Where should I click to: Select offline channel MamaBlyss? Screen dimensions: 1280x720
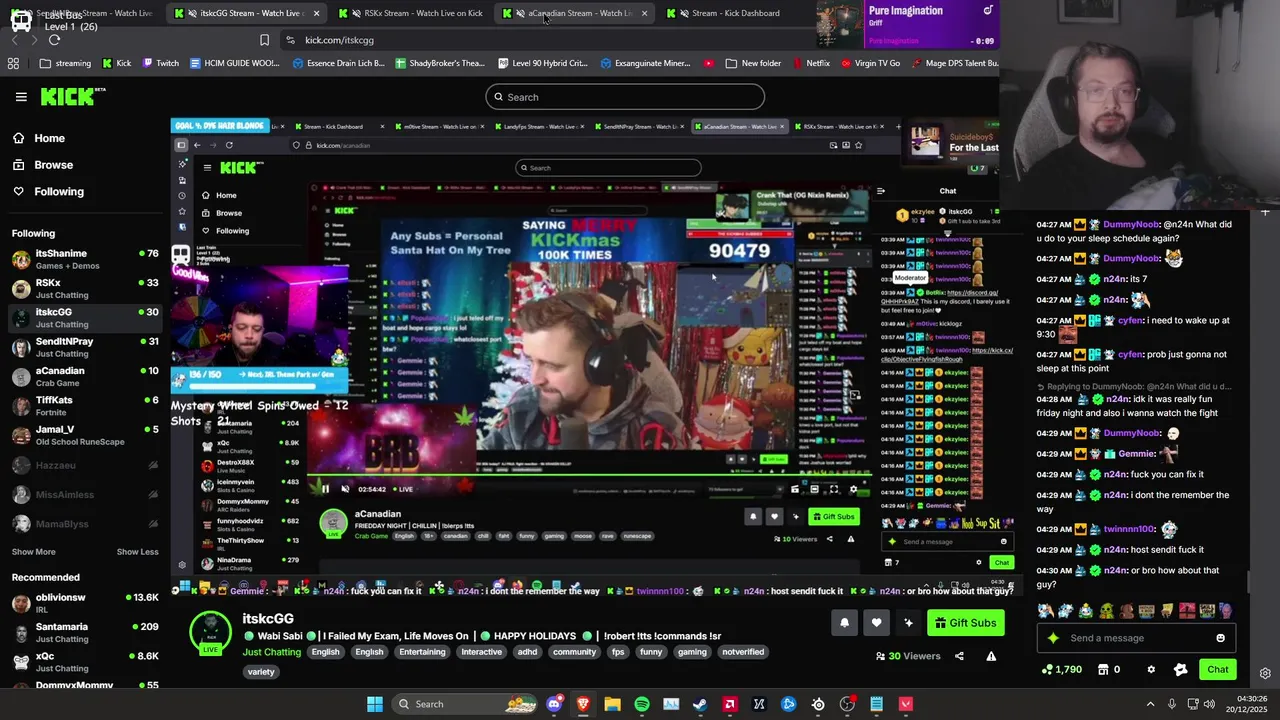(85, 524)
